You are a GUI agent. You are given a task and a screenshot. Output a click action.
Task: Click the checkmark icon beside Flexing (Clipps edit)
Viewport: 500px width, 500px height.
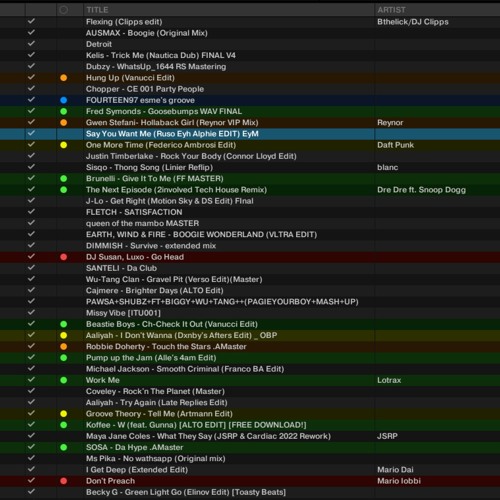click(x=31, y=21)
